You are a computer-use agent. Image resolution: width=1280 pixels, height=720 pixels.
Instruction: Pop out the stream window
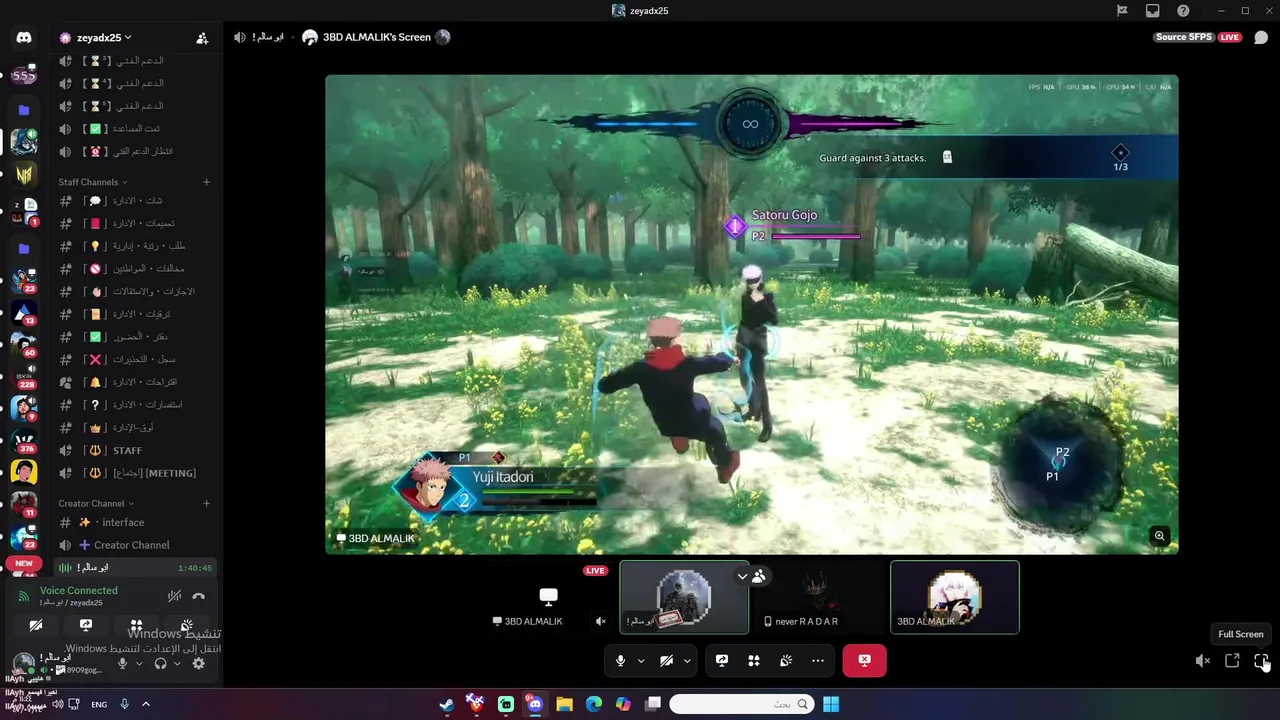[1232, 661]
